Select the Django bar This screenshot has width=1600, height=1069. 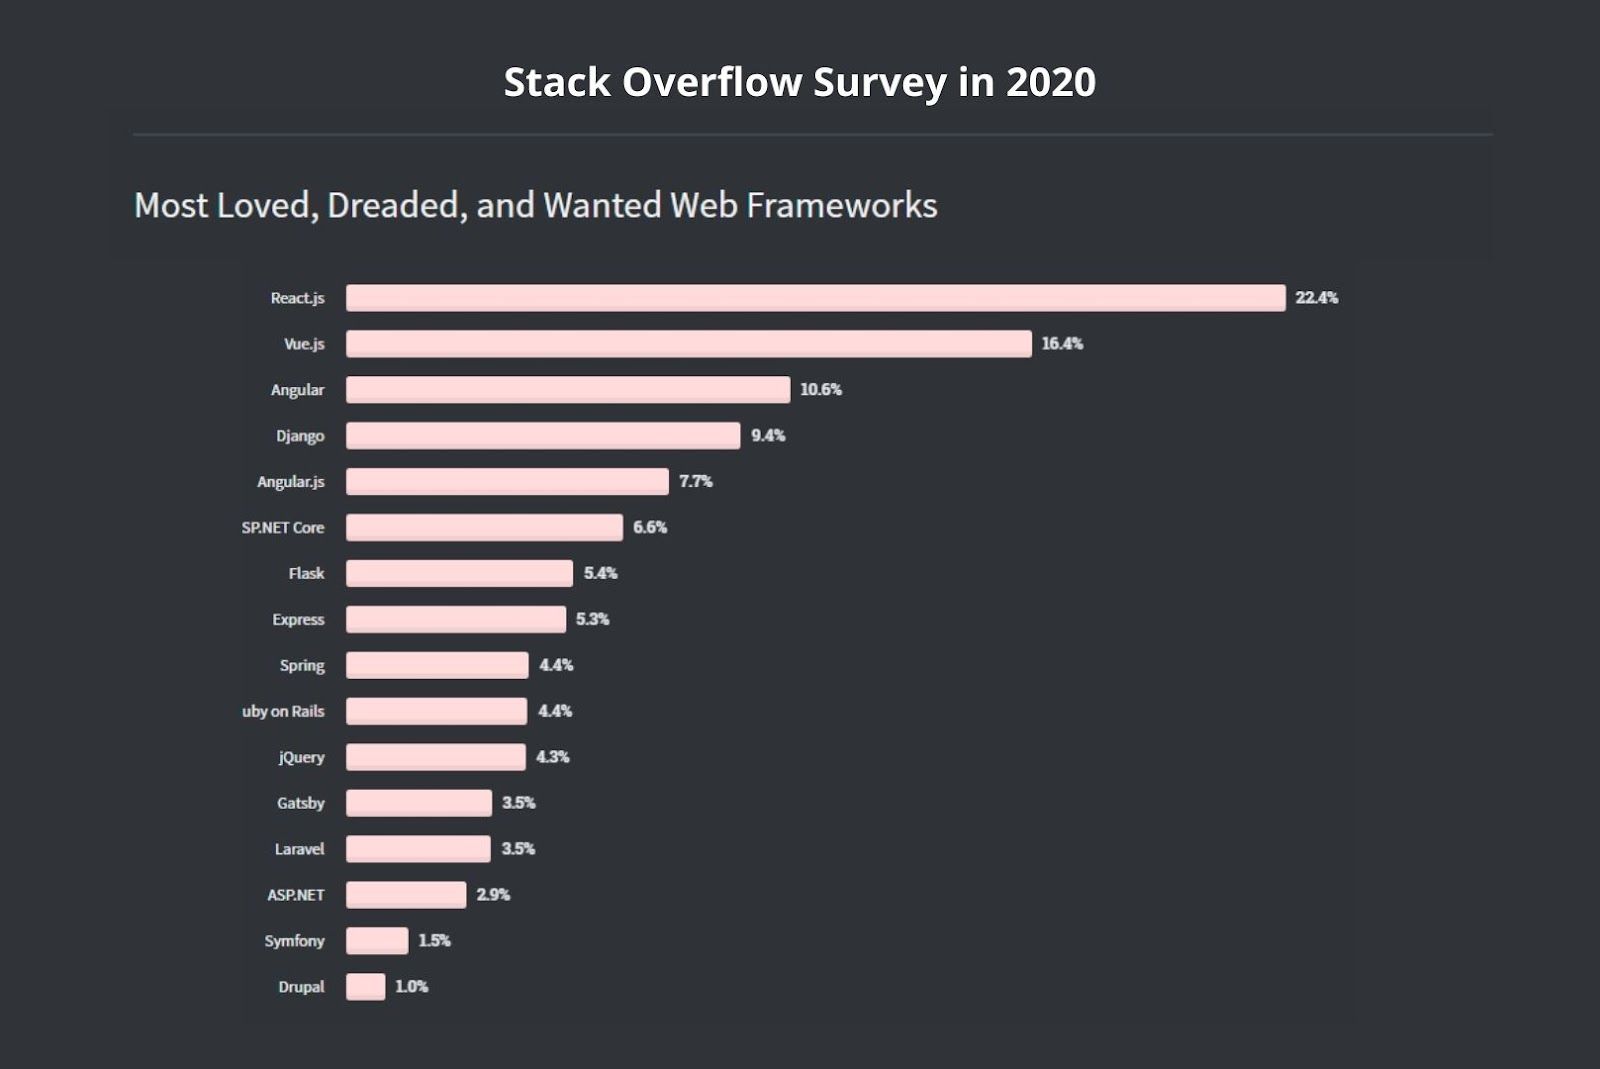tap(543, 436)
